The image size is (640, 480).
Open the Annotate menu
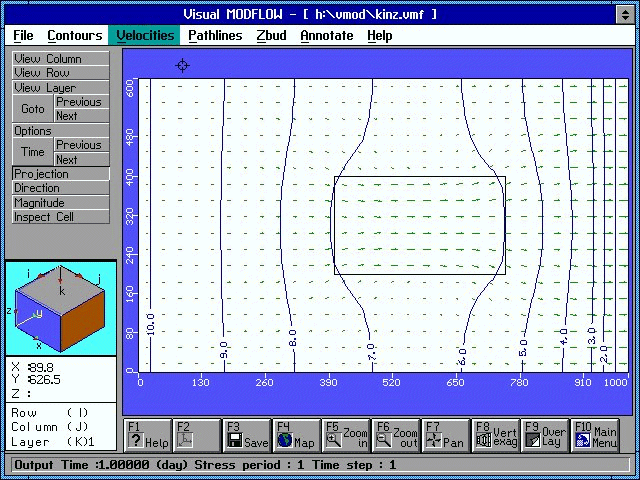click(327, 36)
